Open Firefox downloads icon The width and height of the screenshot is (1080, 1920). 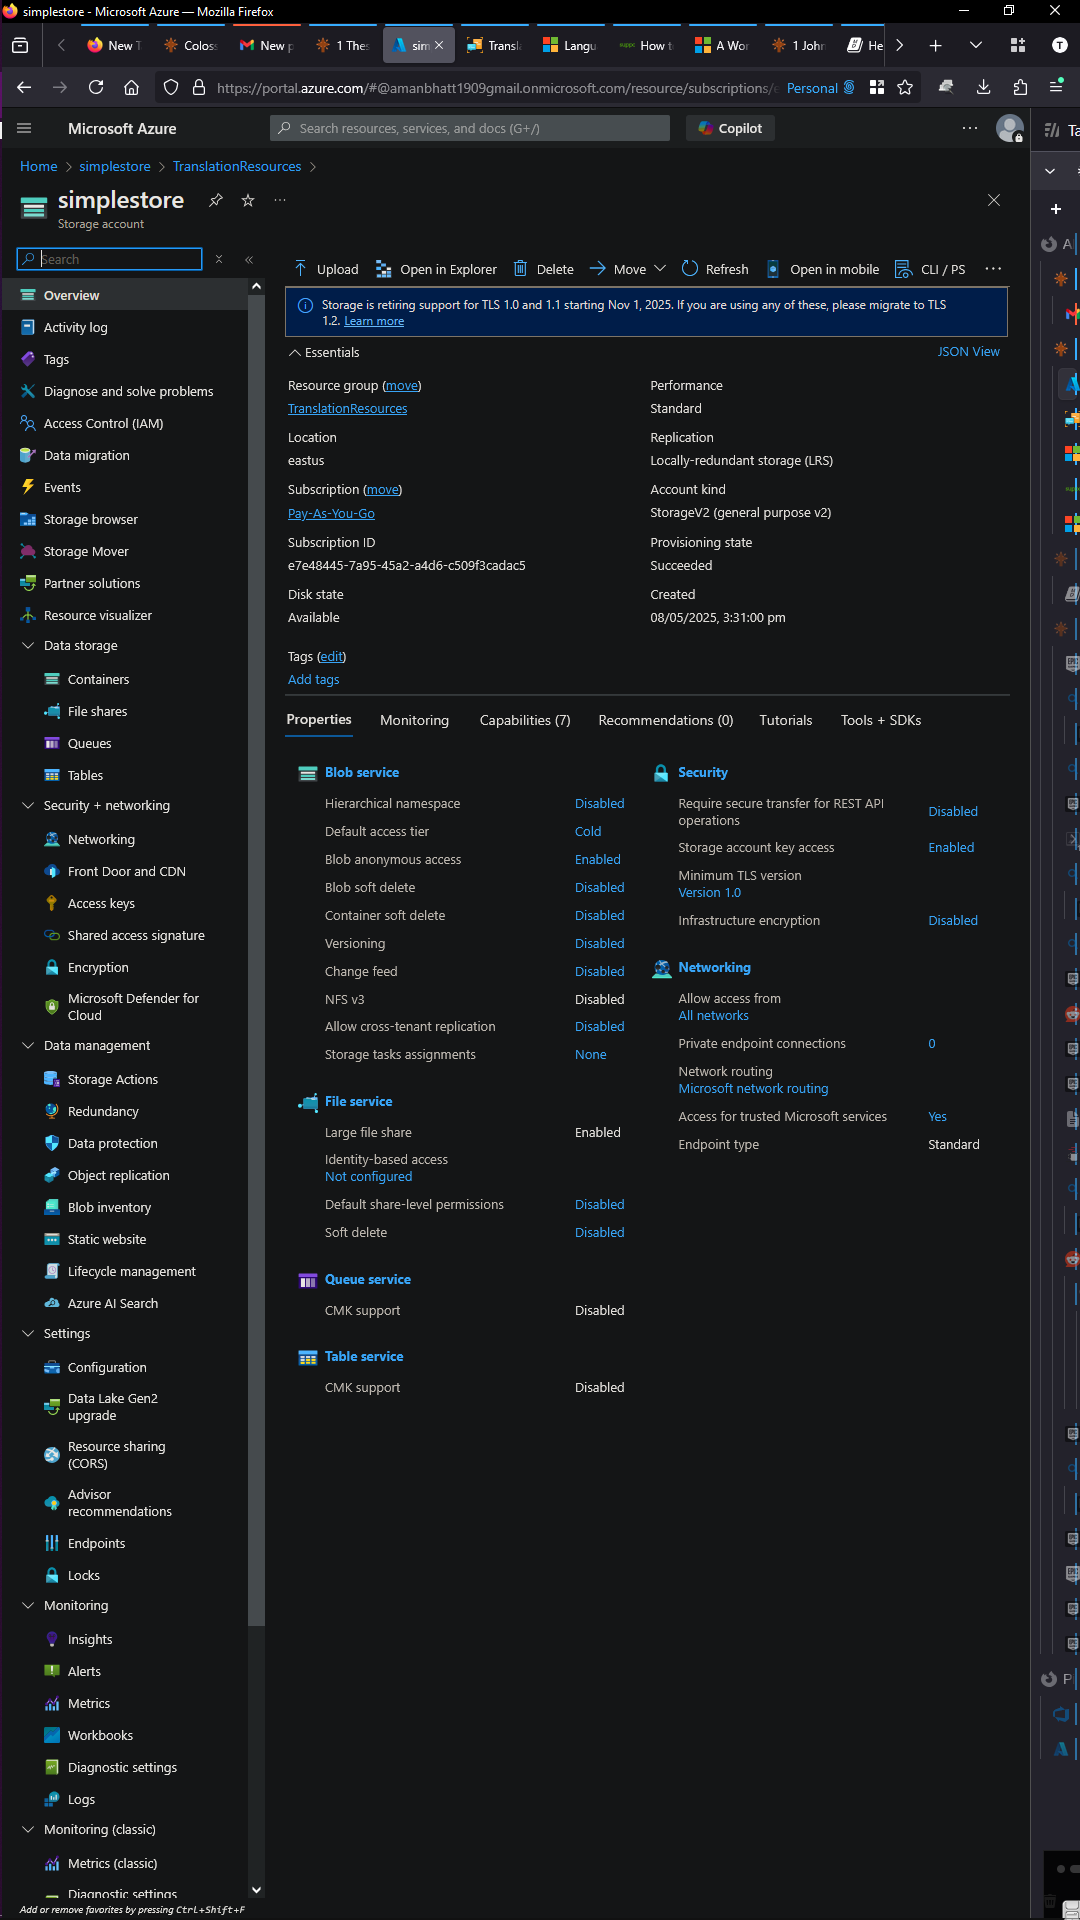tap(984, 87)
